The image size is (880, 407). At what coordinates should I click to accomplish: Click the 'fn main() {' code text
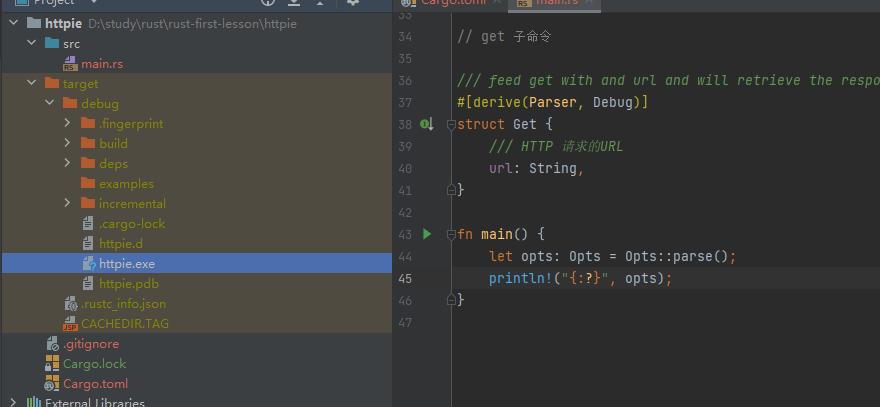[501, 235]
